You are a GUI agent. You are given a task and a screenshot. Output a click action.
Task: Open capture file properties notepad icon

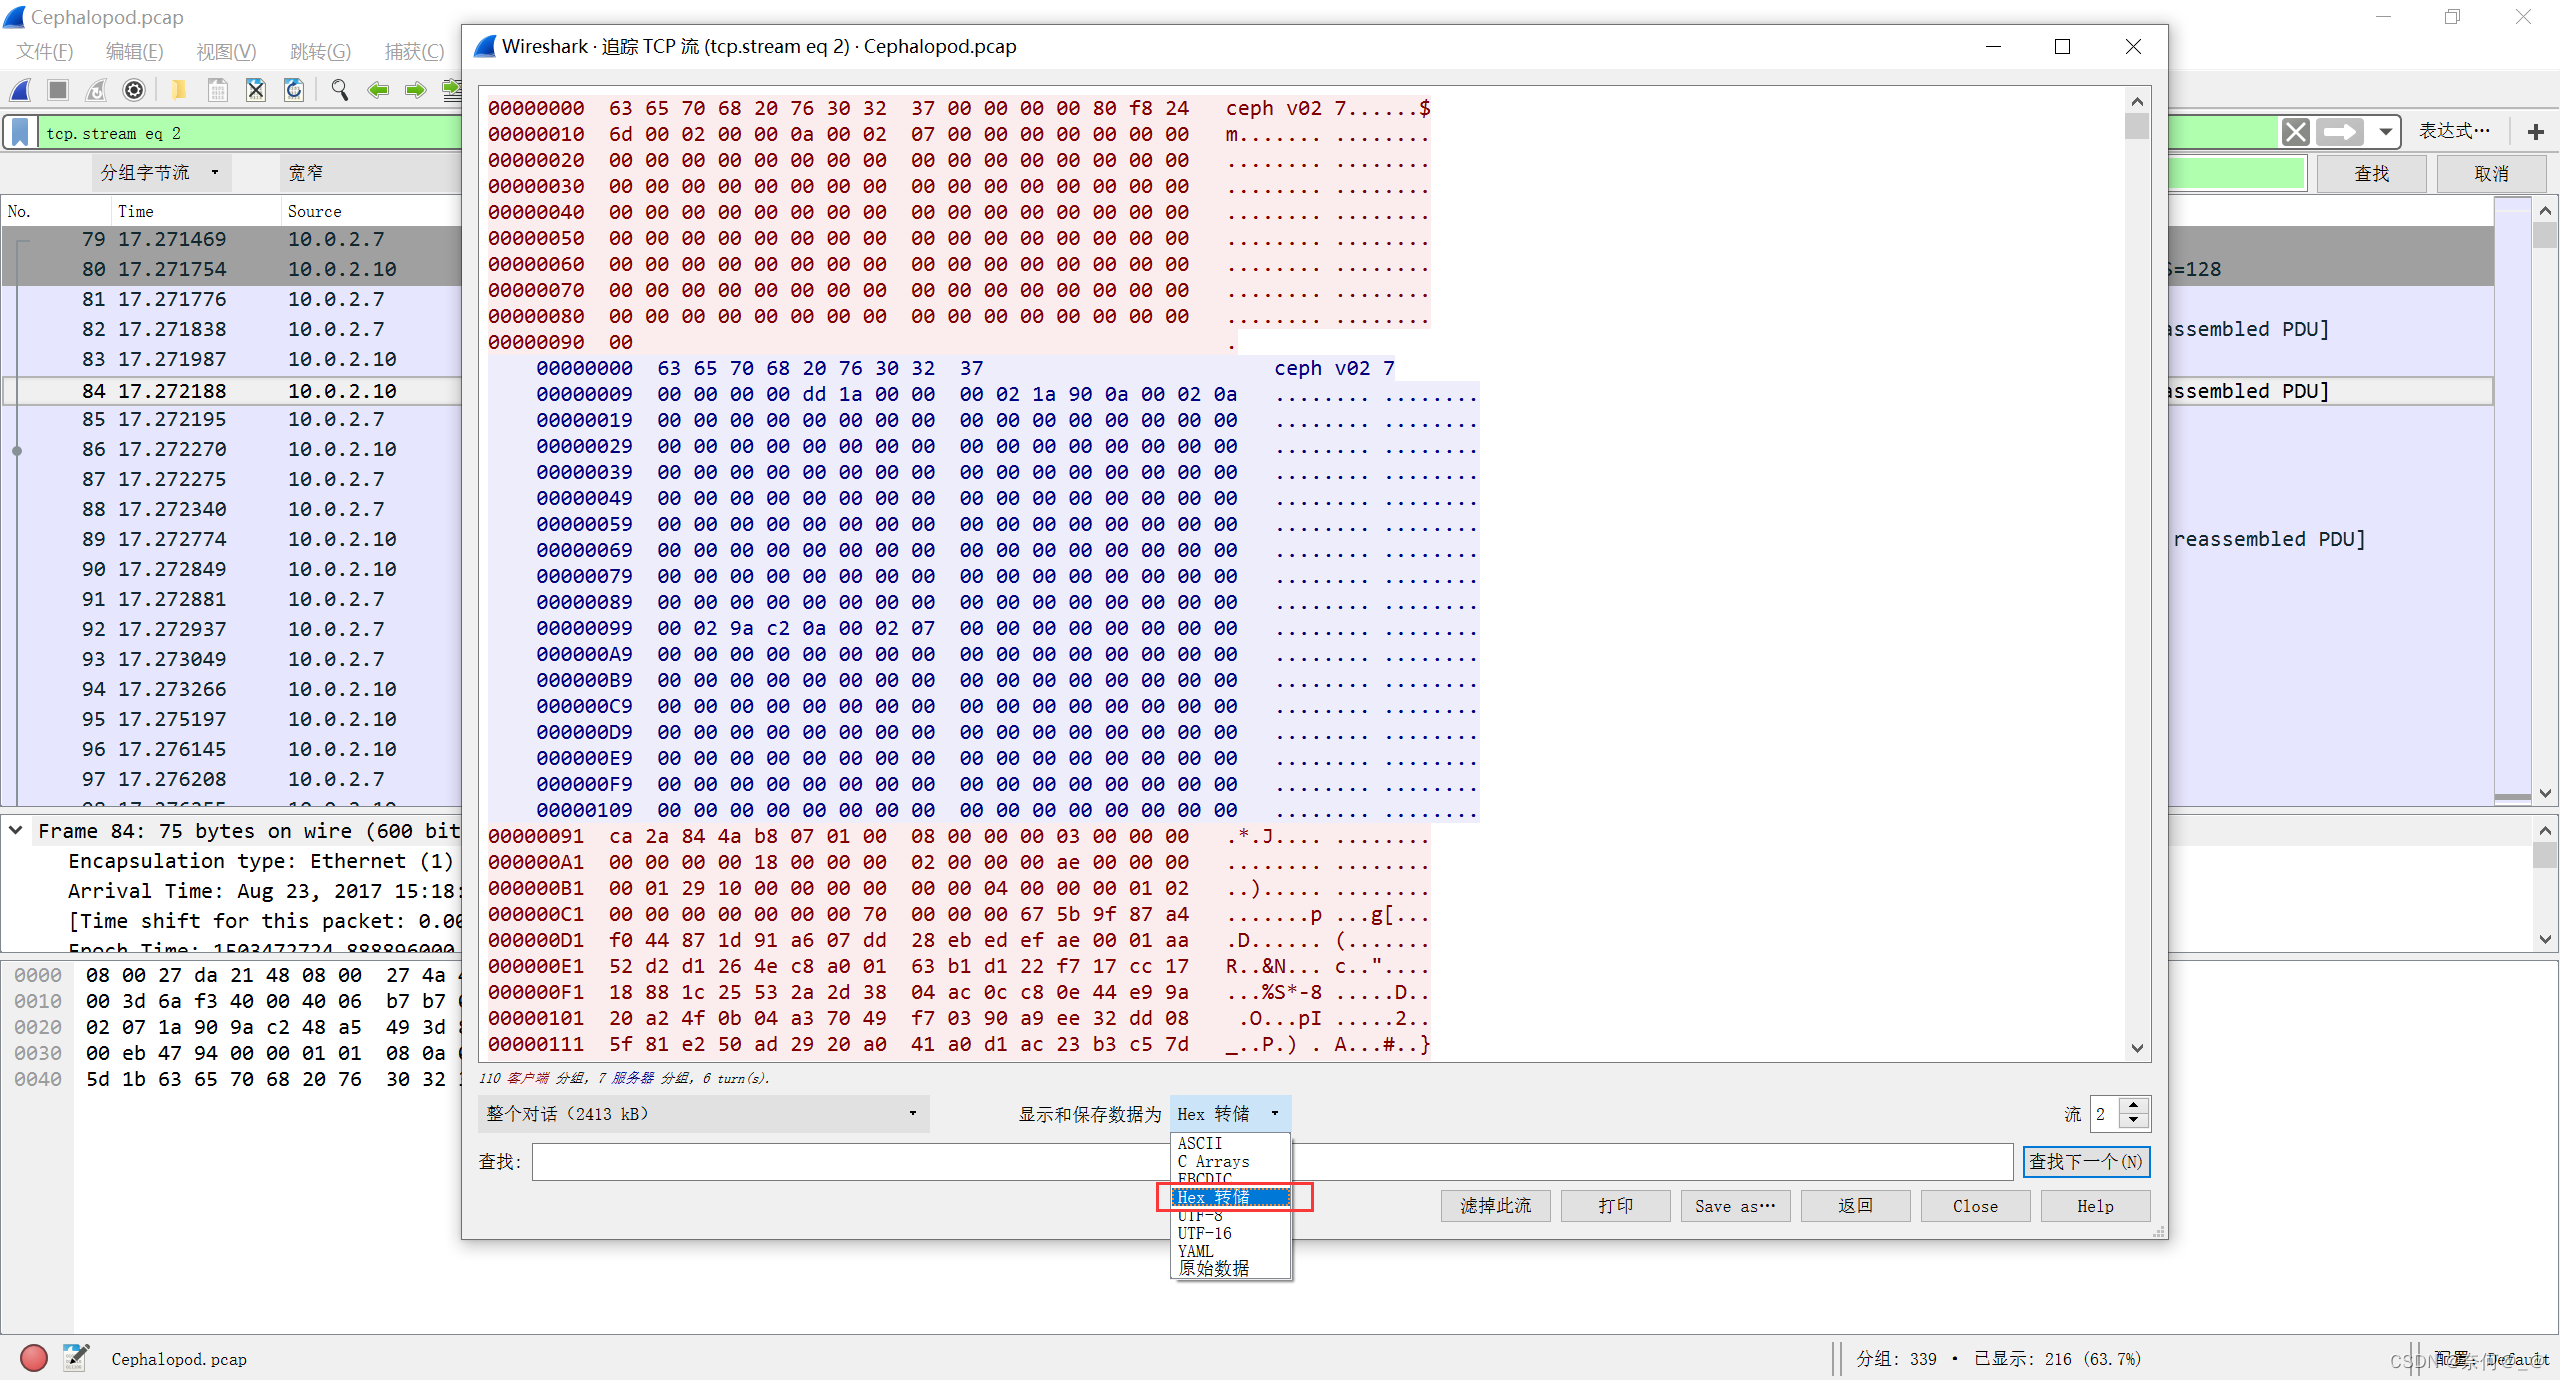click(x=75, y=1358)
